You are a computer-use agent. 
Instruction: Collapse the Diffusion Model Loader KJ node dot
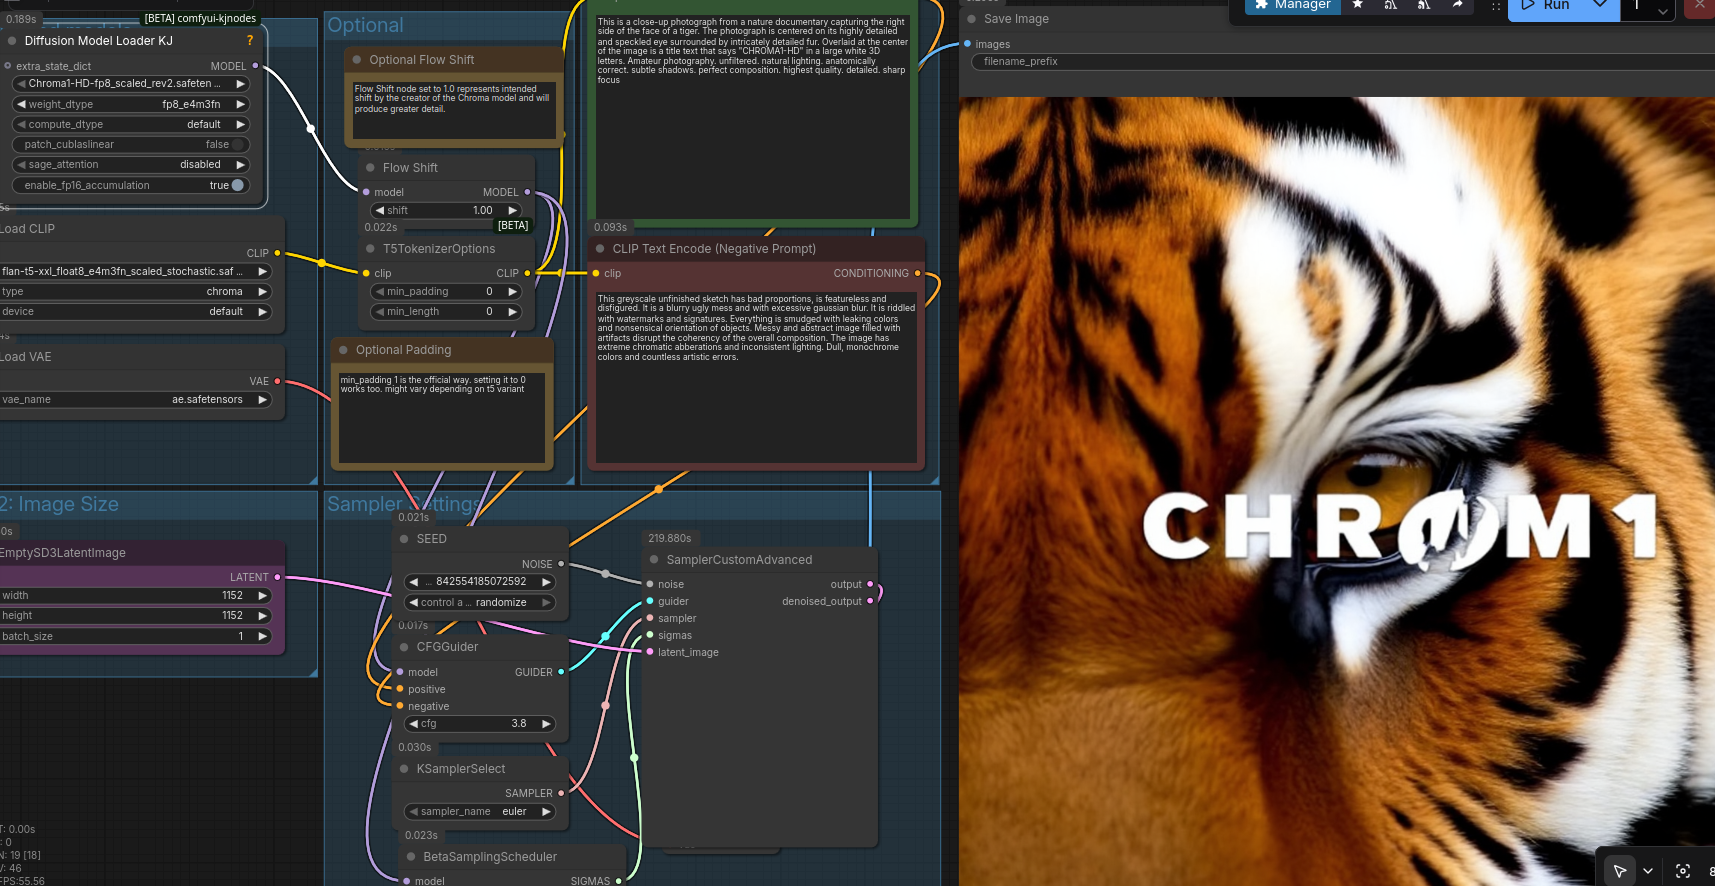click(12, 41)
